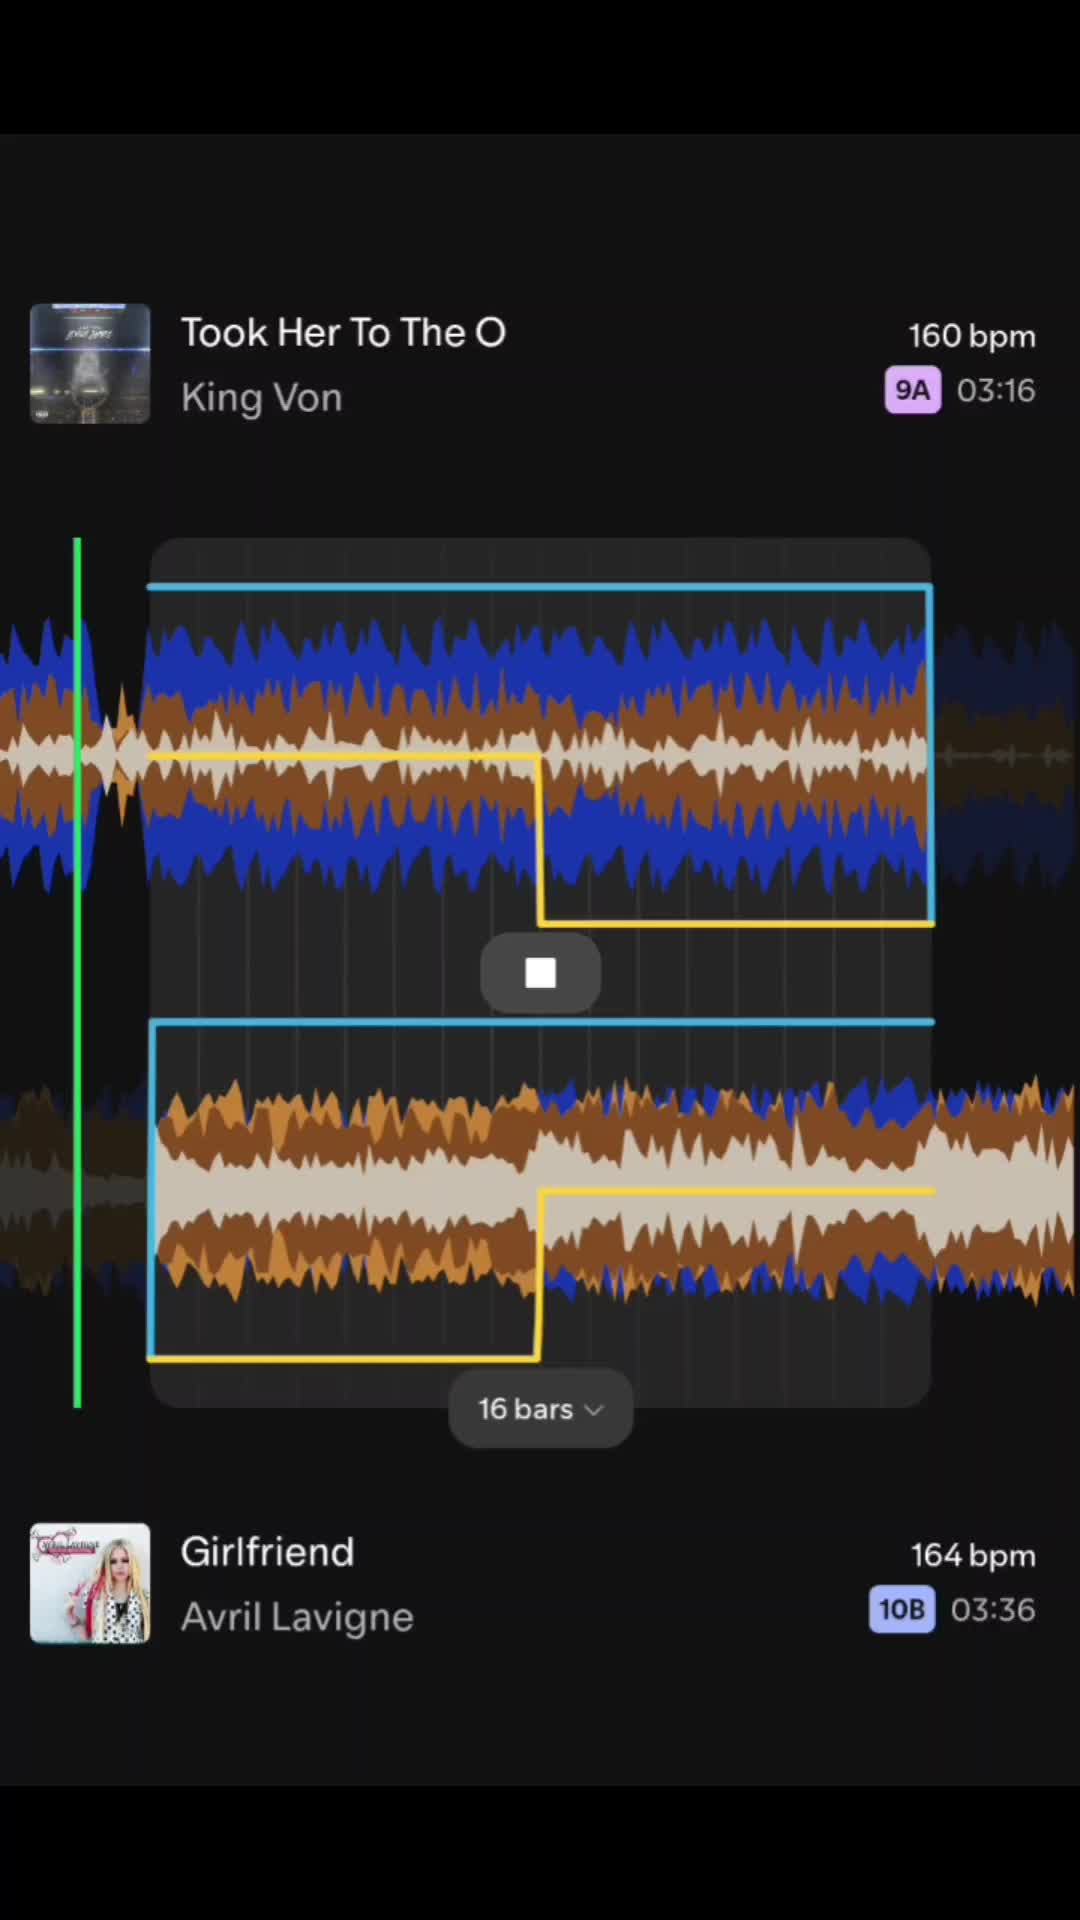Viewport: 1080px width, 1920px height.
Task: Click the 9A key badge
Action: coord(912,390)
